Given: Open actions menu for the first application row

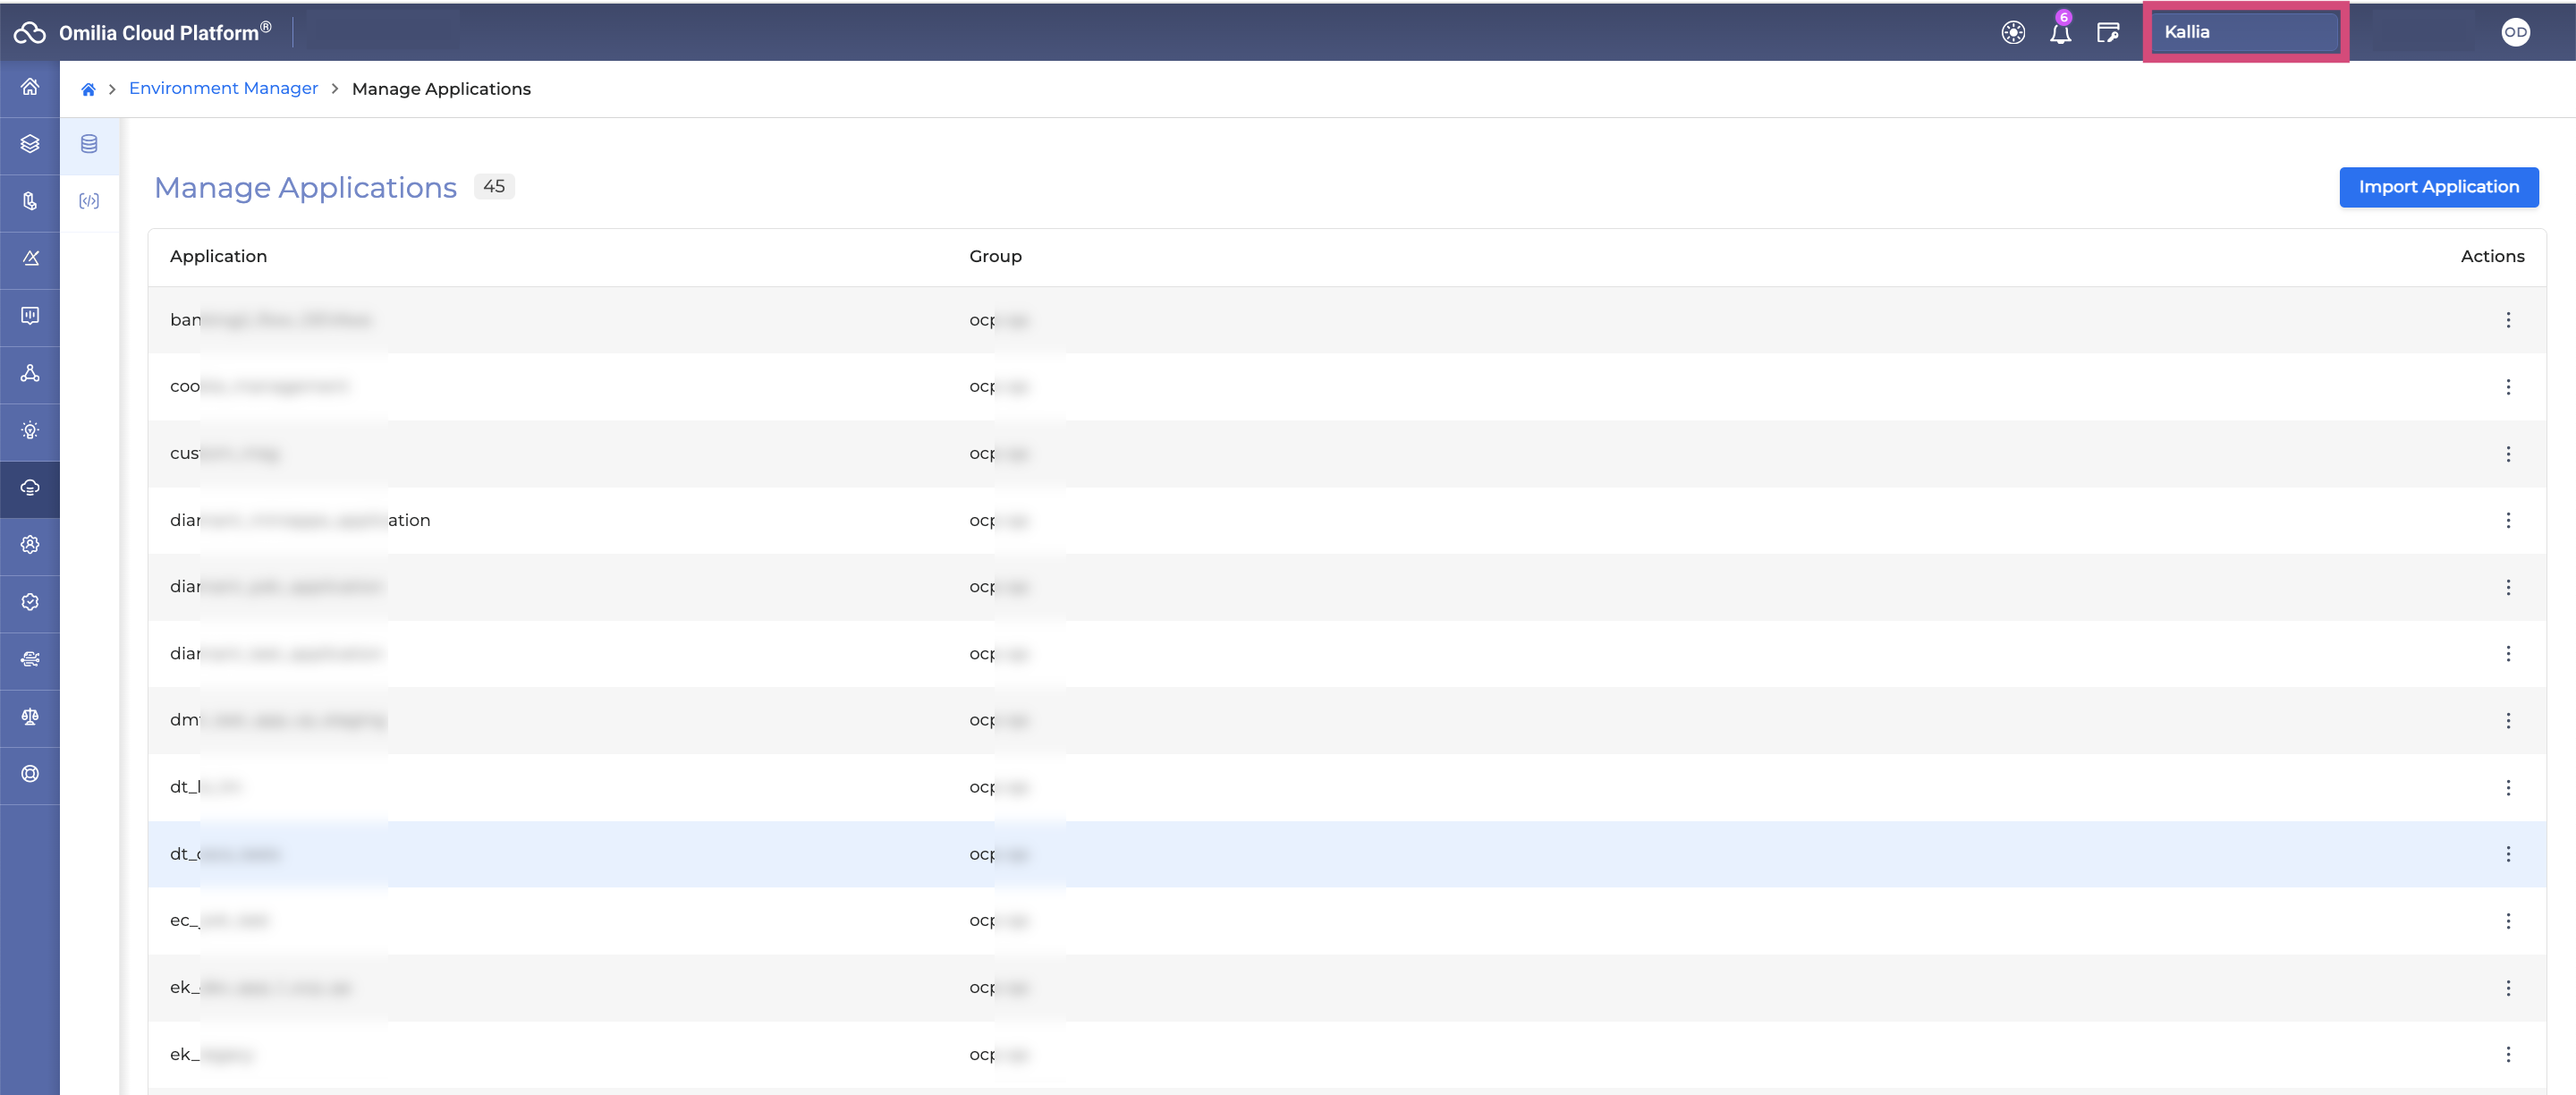Looking at the screenshot, I should 2509,320.
